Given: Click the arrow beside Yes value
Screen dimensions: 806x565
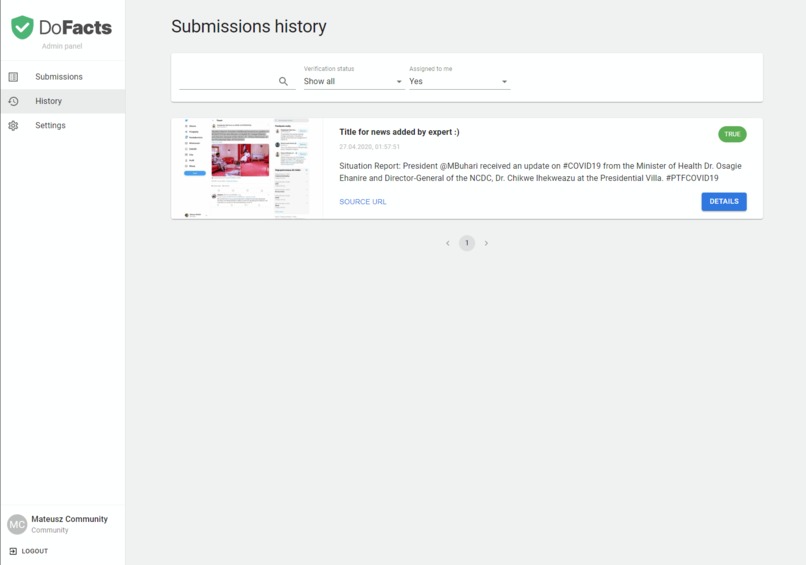Looking at the screenshot, I should (x=504, y=82).
